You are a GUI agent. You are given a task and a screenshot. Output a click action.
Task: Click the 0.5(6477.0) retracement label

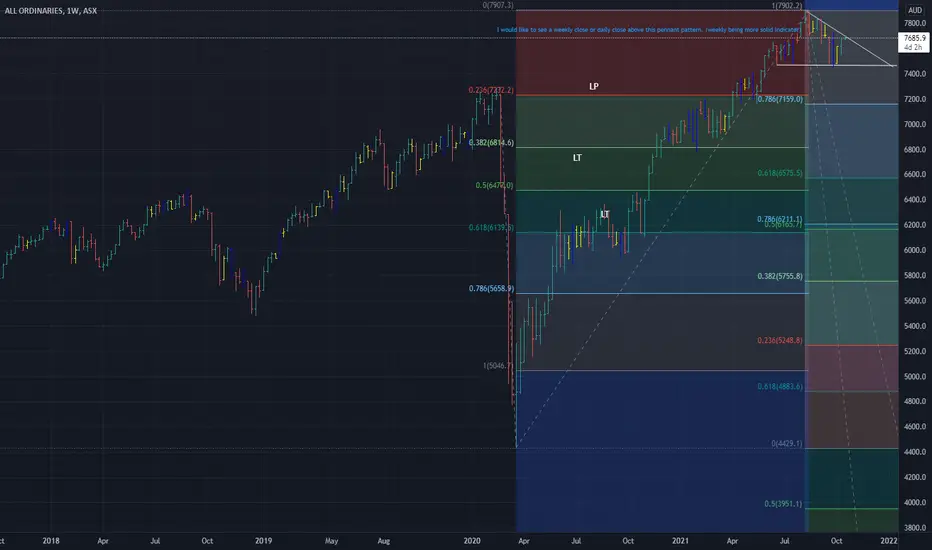[x=494, y=186]
